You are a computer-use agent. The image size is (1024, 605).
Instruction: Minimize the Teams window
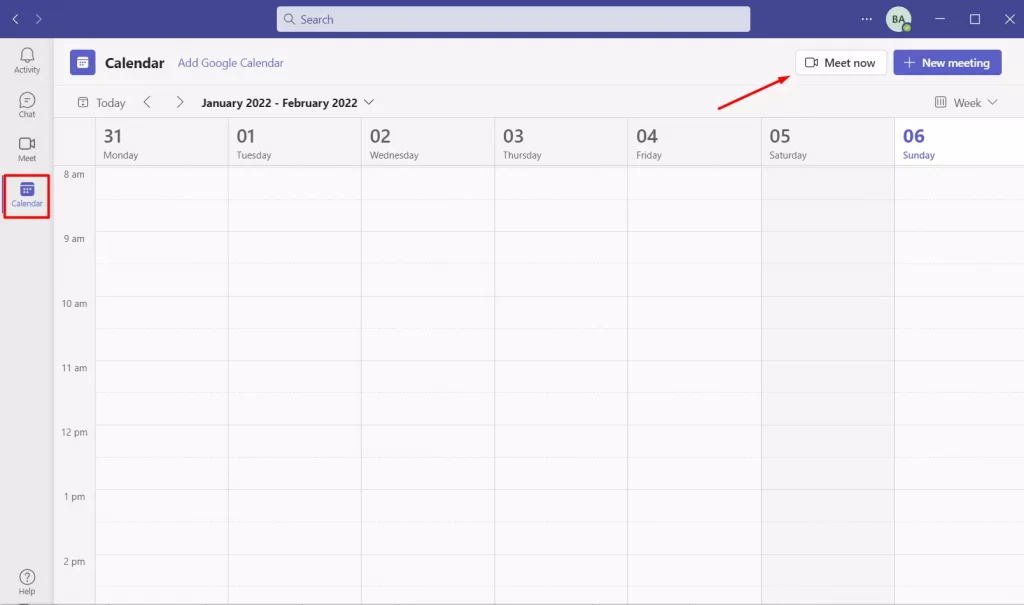pyautogui.click(x=940, y=19)
